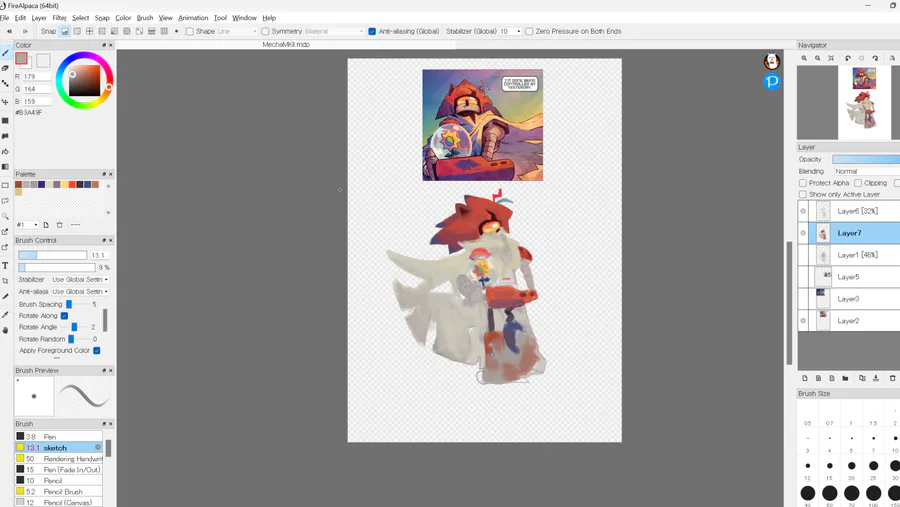Select the Dot tool

[5, 84]
